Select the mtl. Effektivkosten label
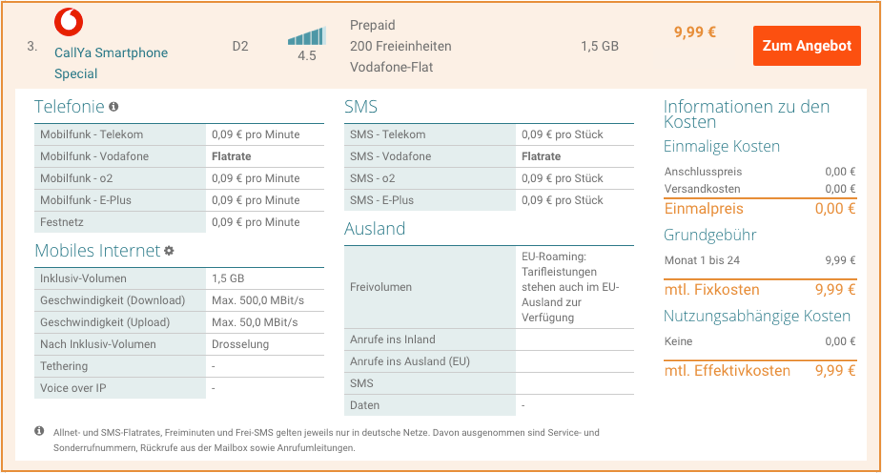Screen dimensions: 883x474 click(x=727, y=370)
